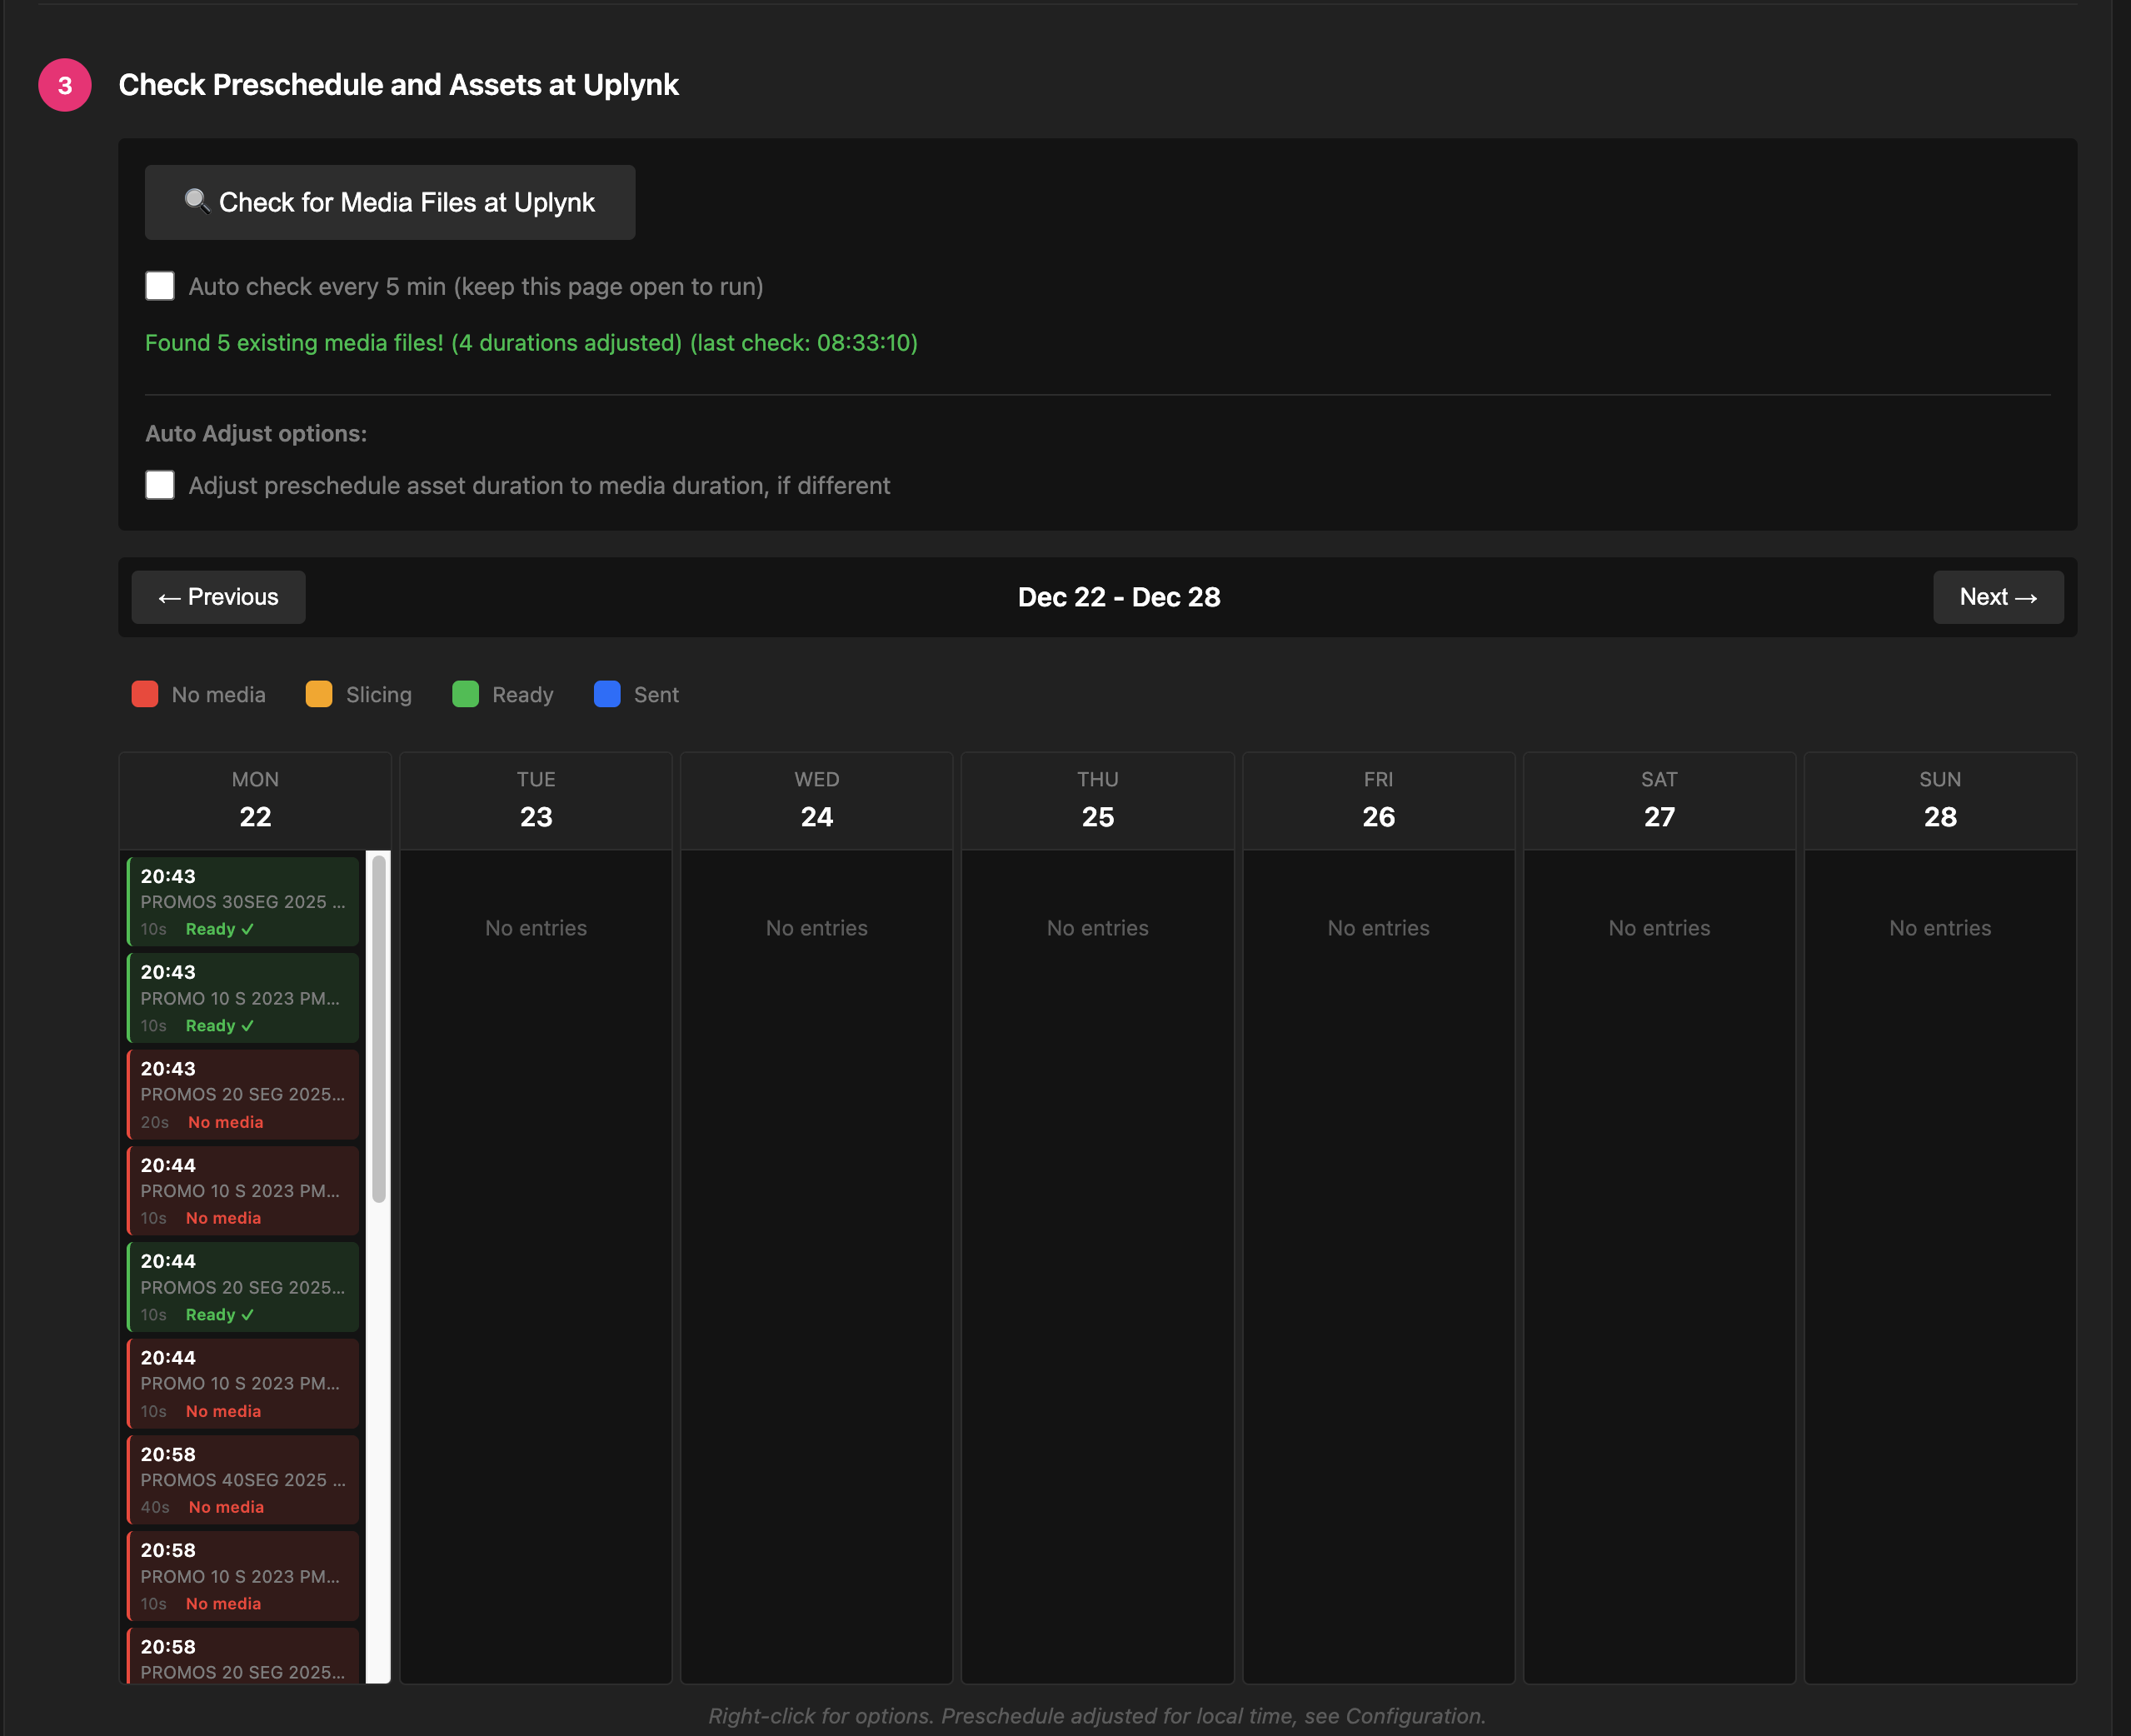The width and height of the screenshot is (2131, 1736).
Task: Click the orange Slicing legend swatch
Action: tap(319, 694)
